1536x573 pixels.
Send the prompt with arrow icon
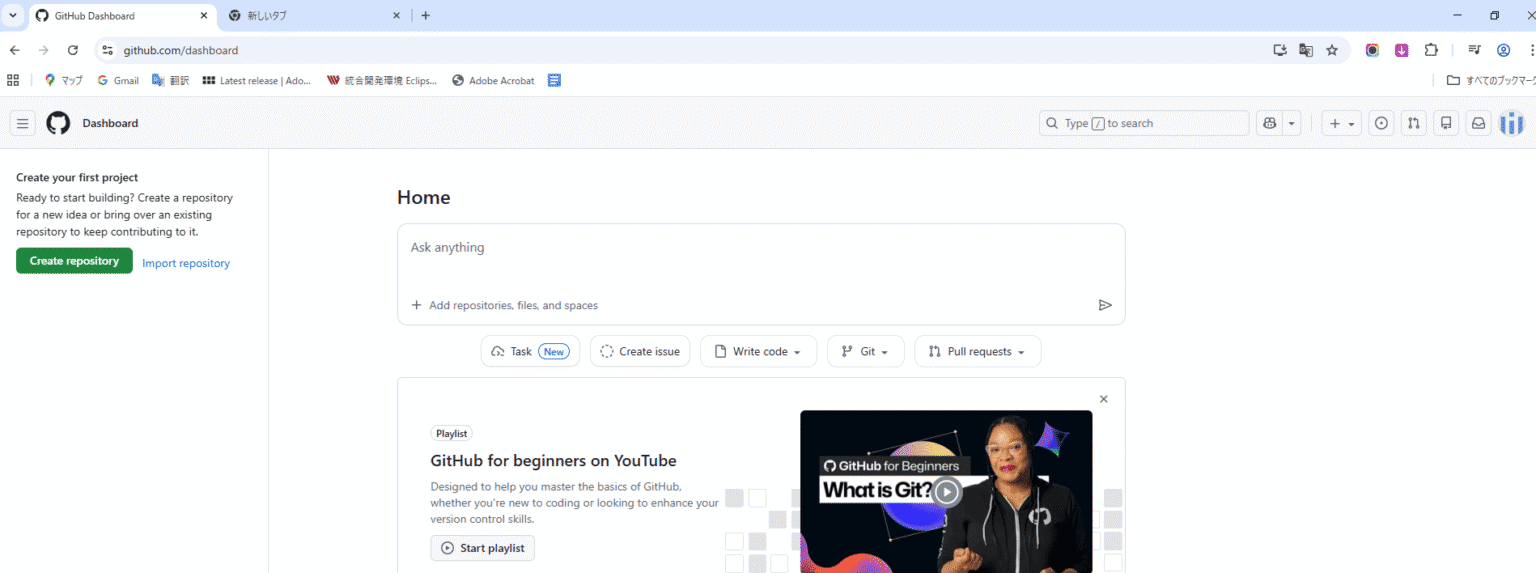pyautogui.click(x=1105, y=305)
